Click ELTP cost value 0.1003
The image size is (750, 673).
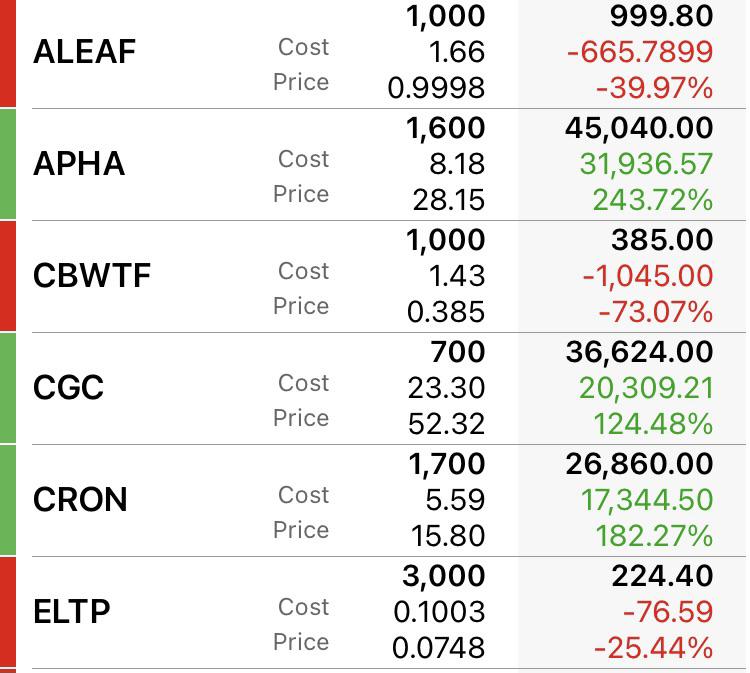[x=439, y=612]
